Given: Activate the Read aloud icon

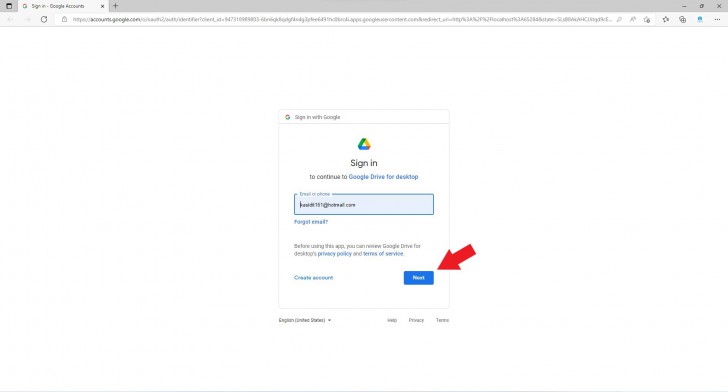Looking at the screenshot, I should click(633, 20).
